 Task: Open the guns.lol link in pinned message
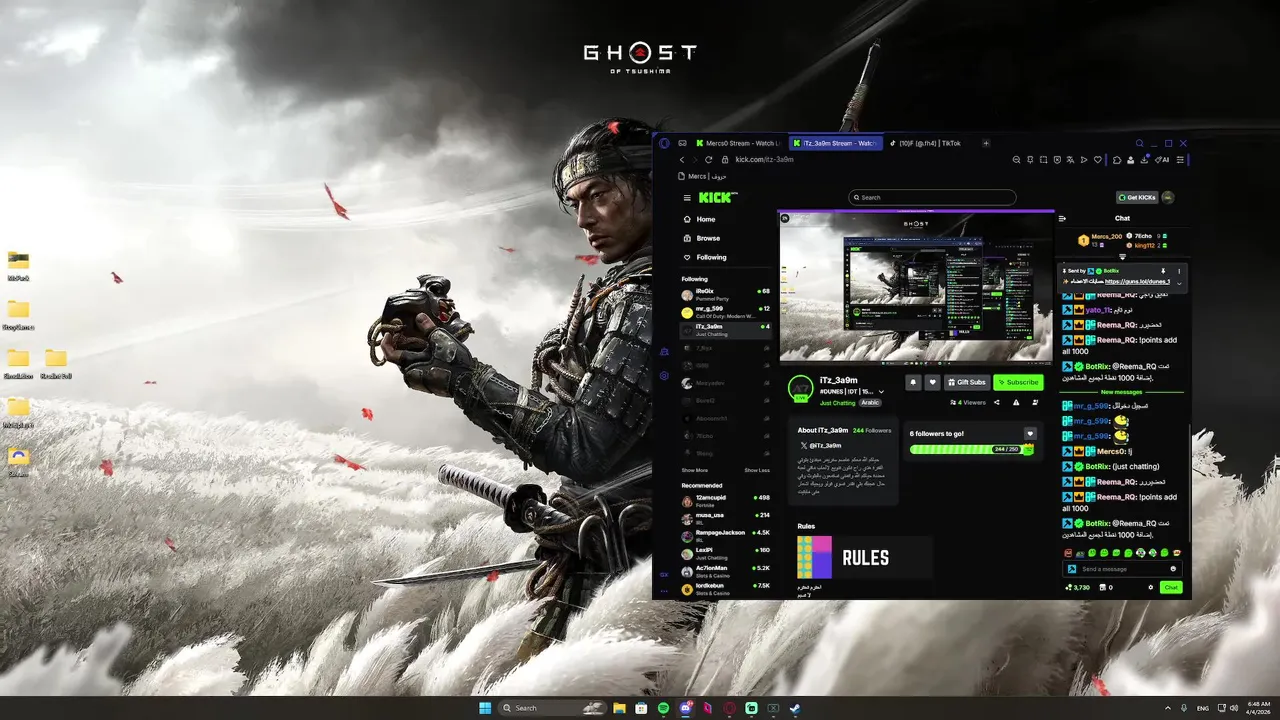click(x=1137, y=282)
